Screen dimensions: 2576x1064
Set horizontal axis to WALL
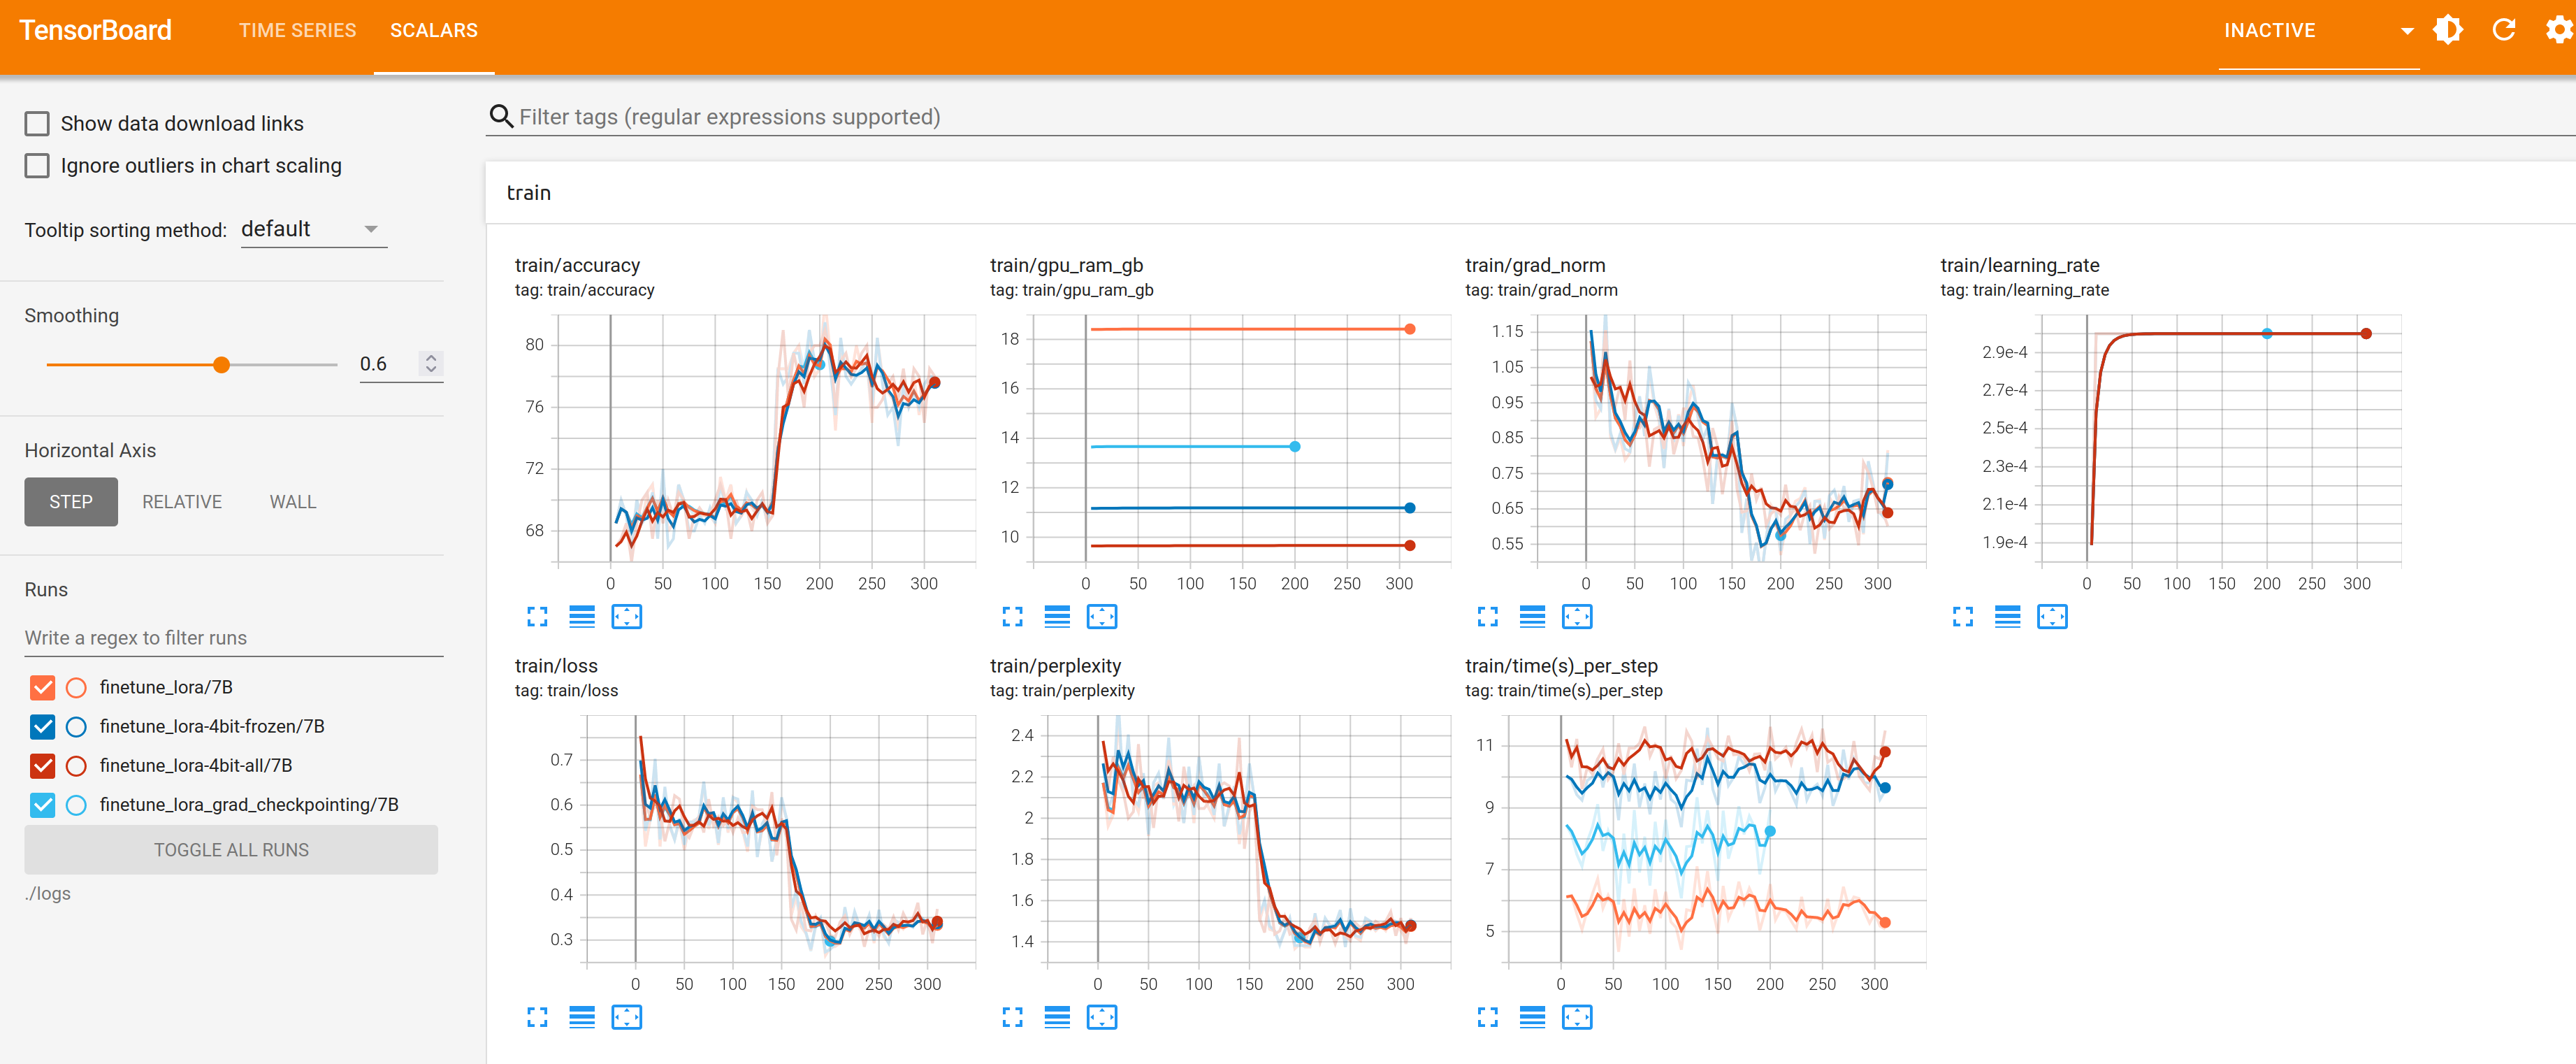click(293, 502)
